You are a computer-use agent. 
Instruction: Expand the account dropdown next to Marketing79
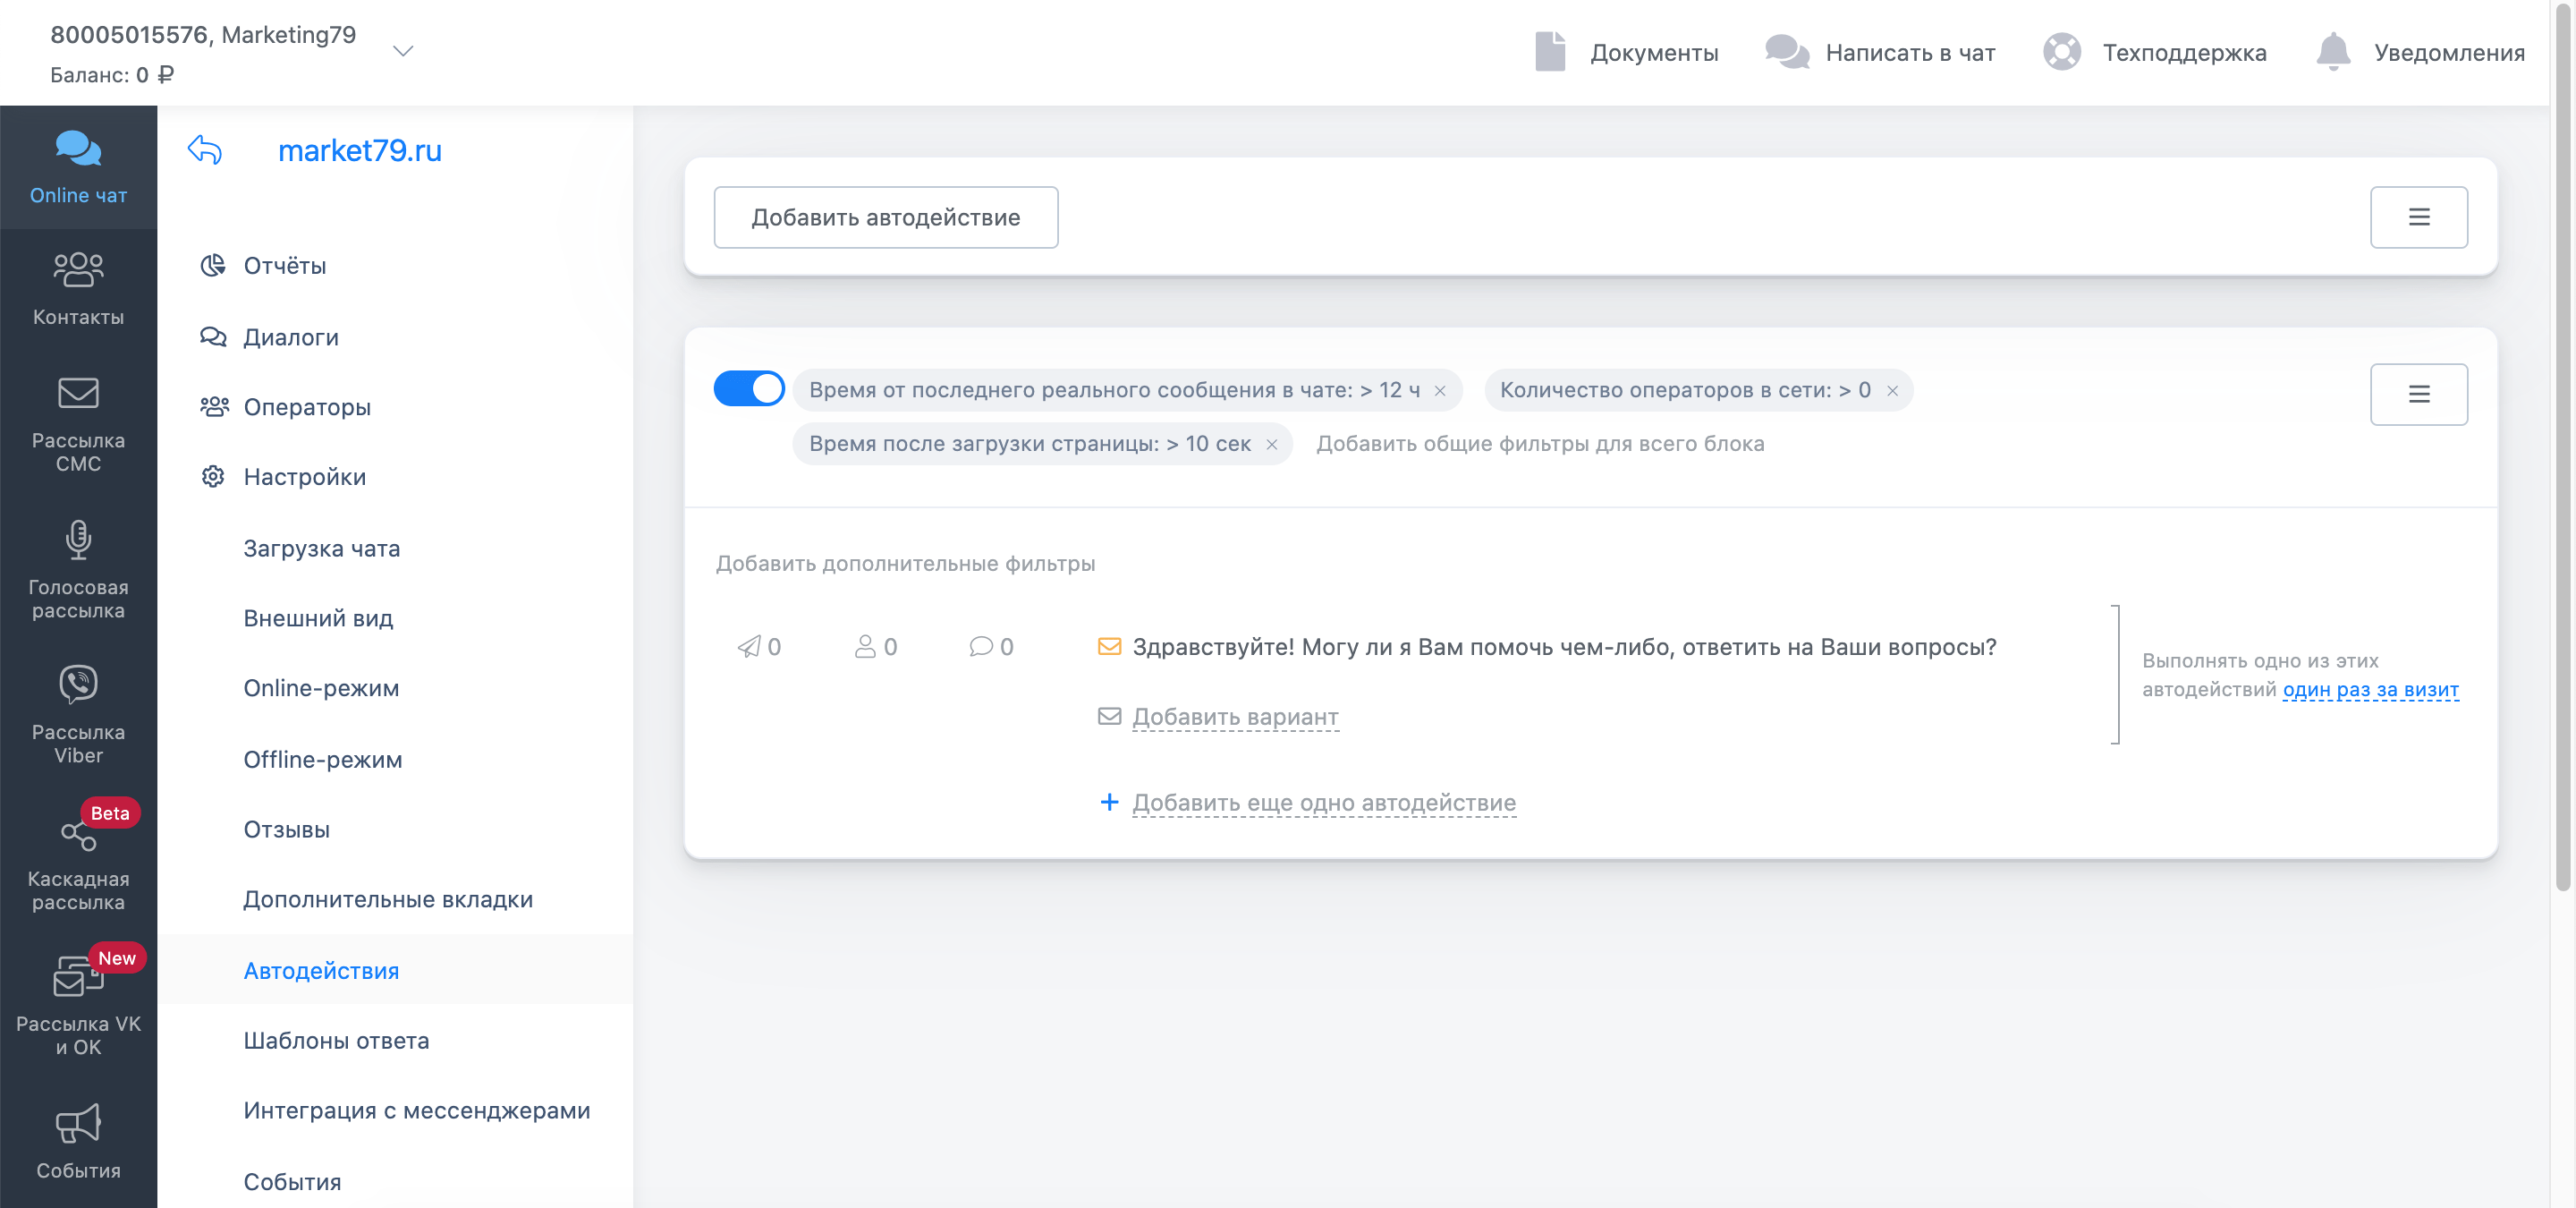click(x=403, y=51)
